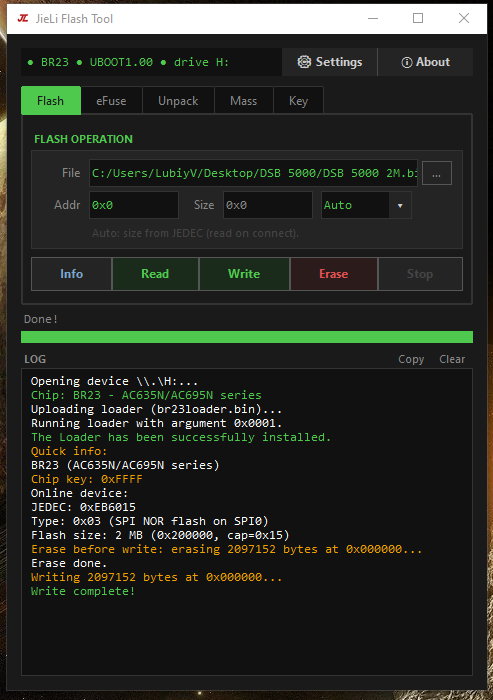Click the 'Quick info:' log line

(x=69, y=451)
